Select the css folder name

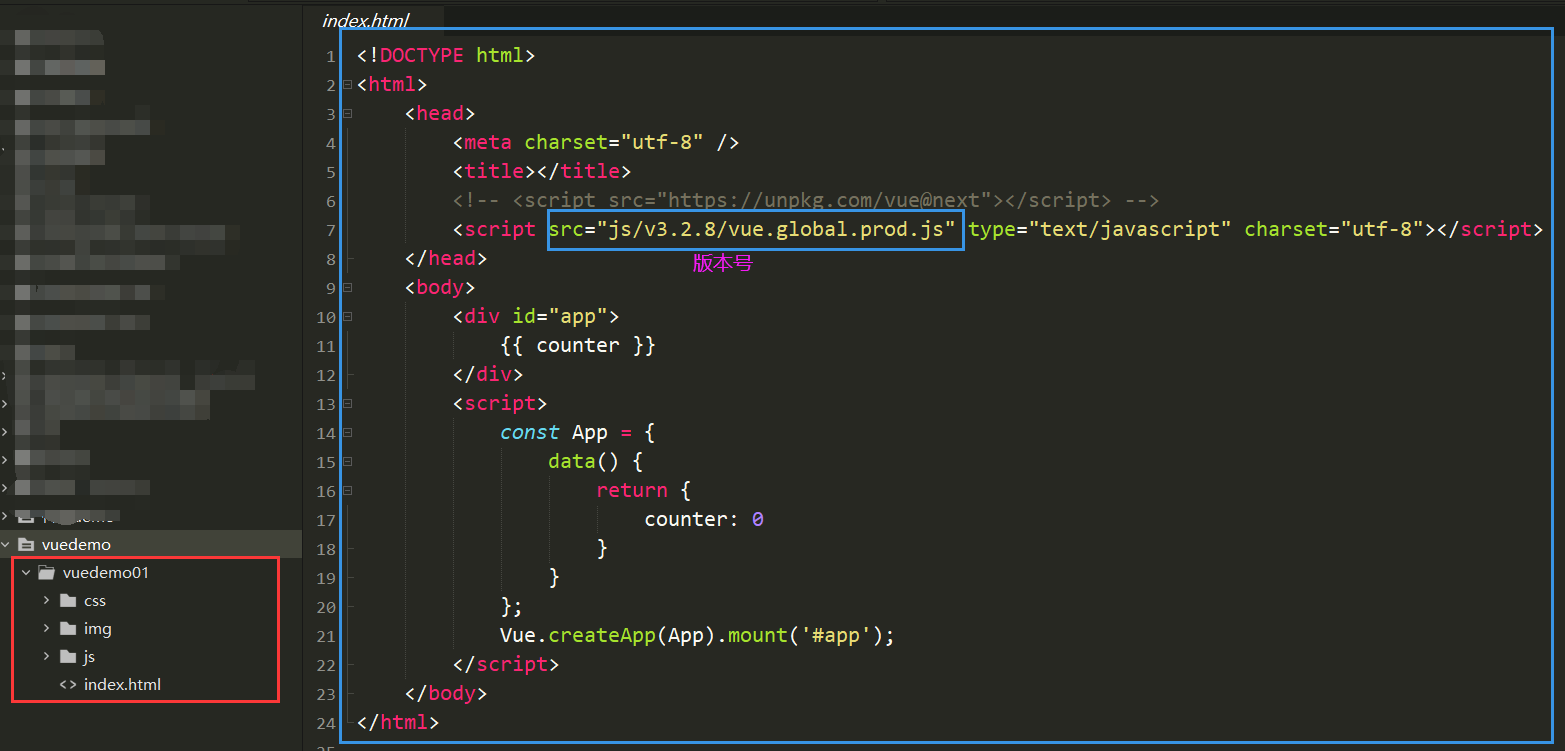point(95,601)
